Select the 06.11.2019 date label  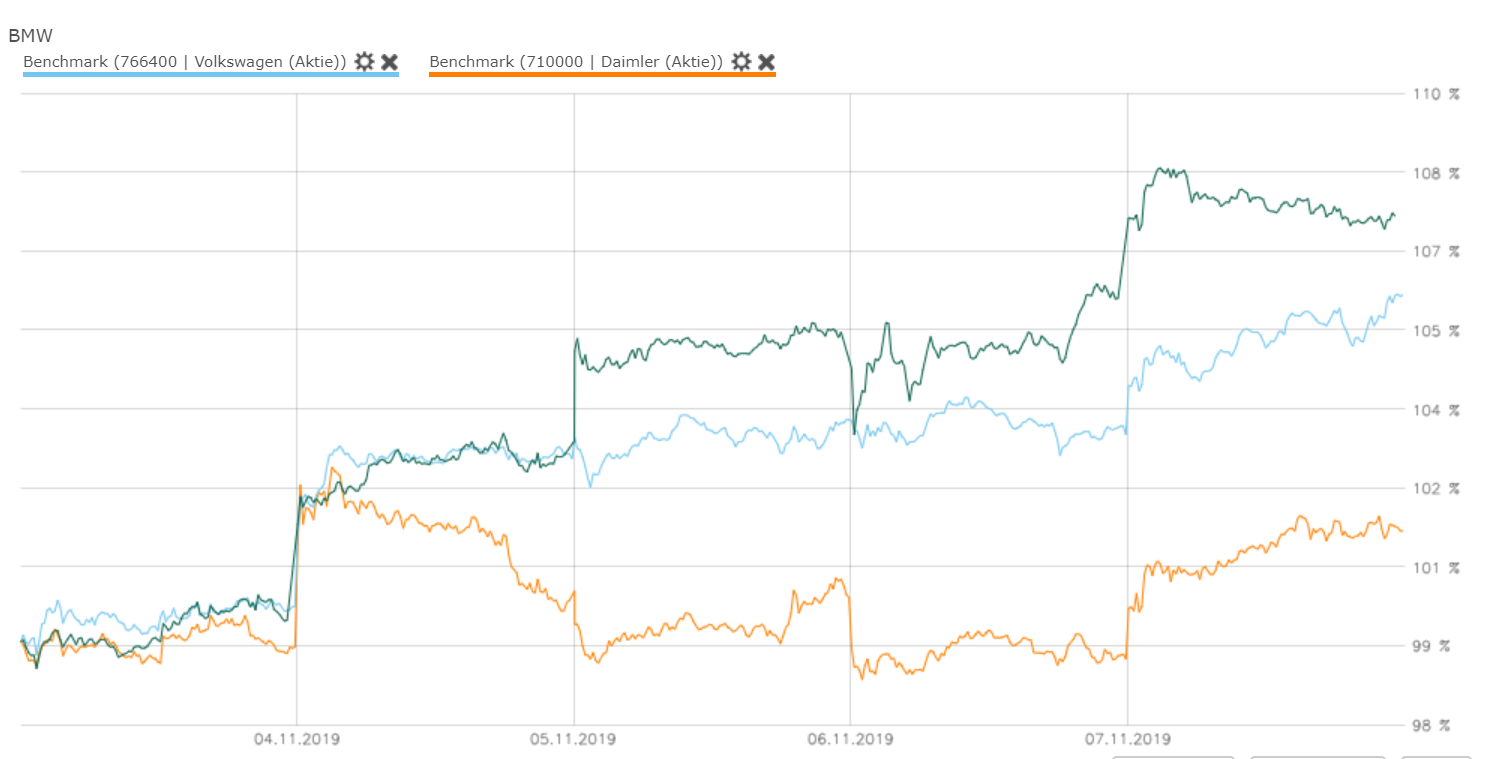pyautogui.click(x=850, y=740)
